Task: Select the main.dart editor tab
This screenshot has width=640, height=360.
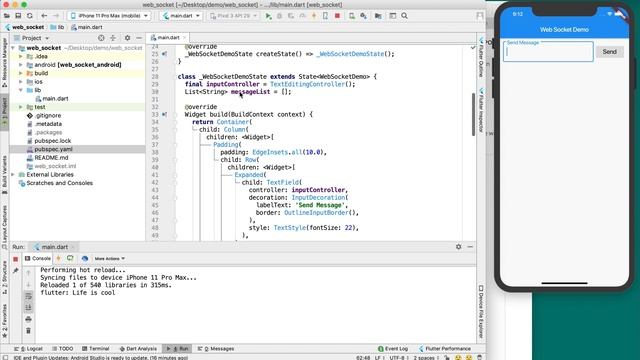Action: (x=168, y=38)
